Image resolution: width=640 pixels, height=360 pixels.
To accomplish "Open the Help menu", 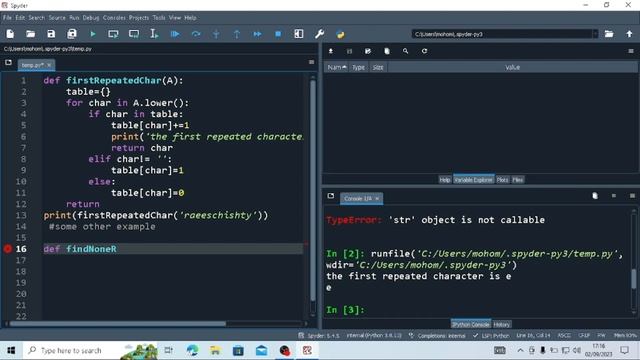I will [x=190, y=18].
